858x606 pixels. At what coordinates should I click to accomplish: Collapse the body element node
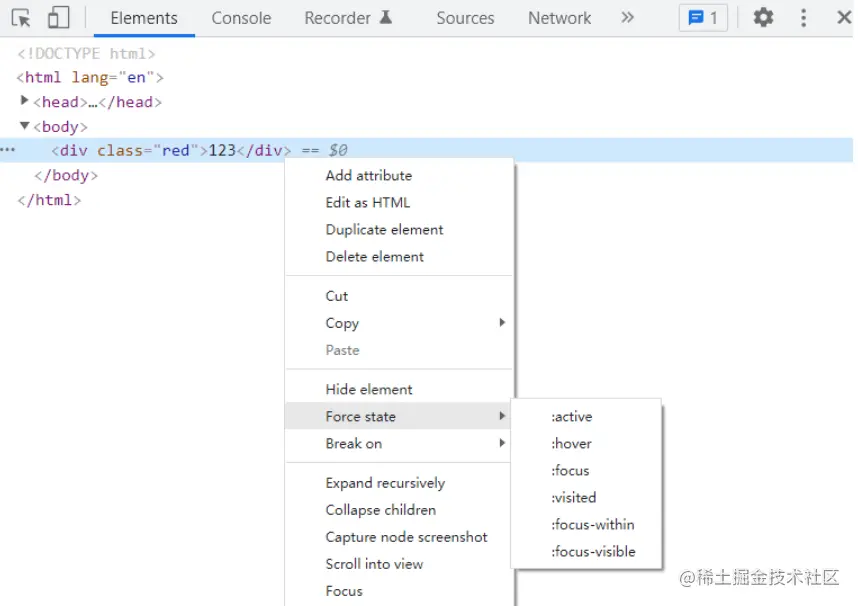pos(24,125)
